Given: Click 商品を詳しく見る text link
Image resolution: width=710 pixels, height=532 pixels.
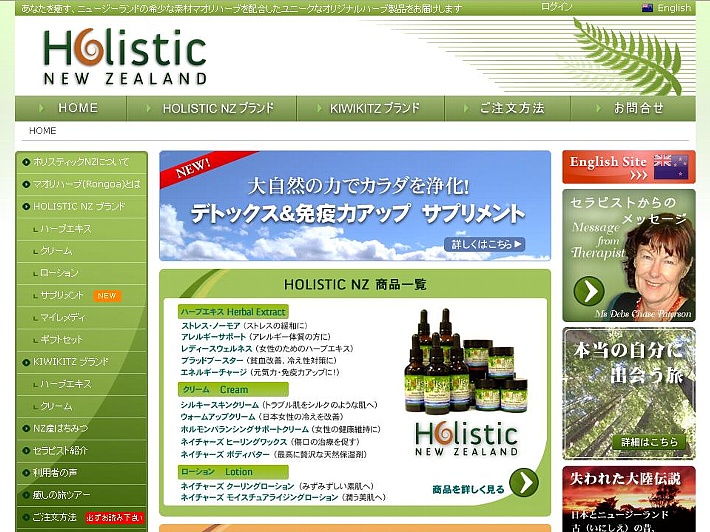Looking at the screenshot, I should click(x=468, y=489).
